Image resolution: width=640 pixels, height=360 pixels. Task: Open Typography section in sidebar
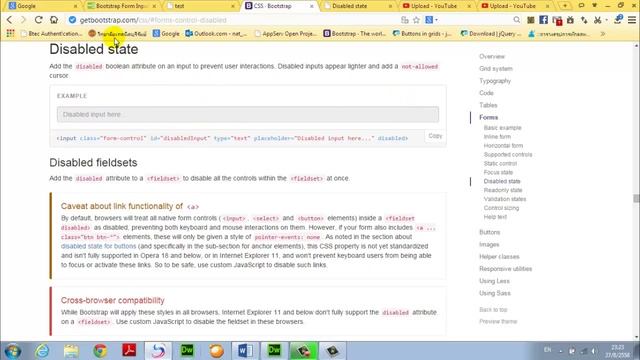click(x=495, y=81)
